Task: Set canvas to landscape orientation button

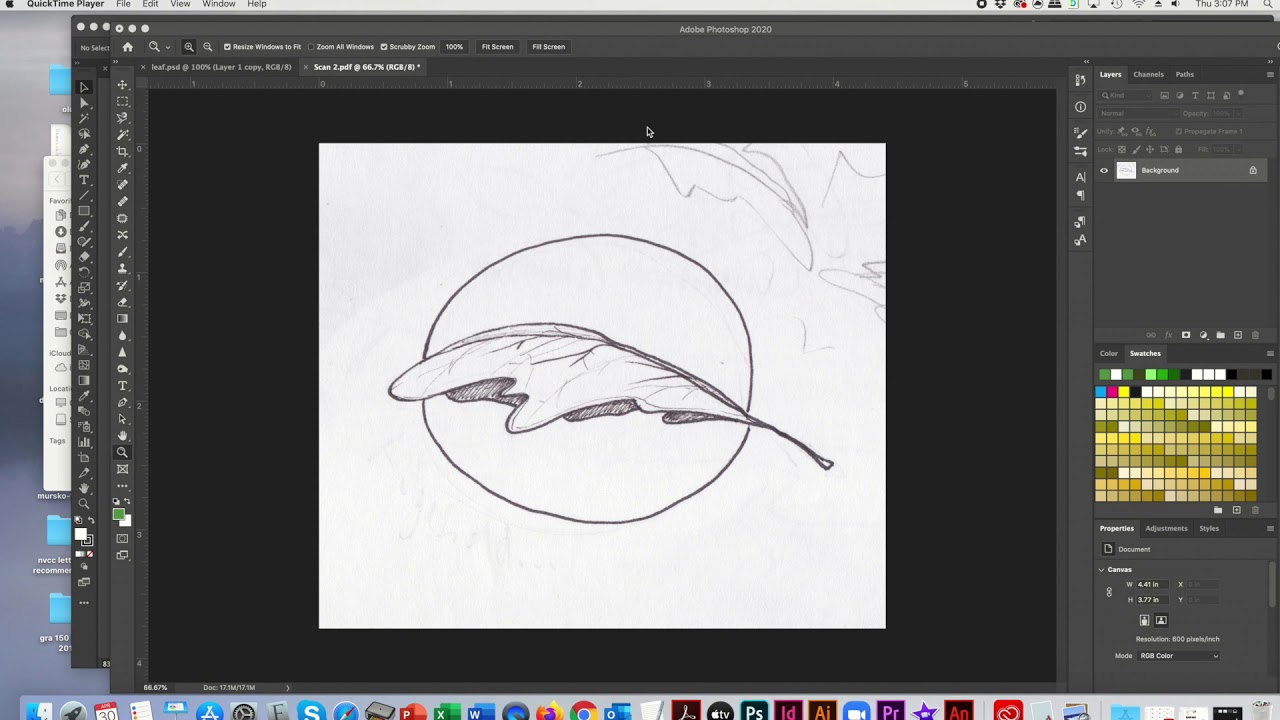Action: 1161,620
